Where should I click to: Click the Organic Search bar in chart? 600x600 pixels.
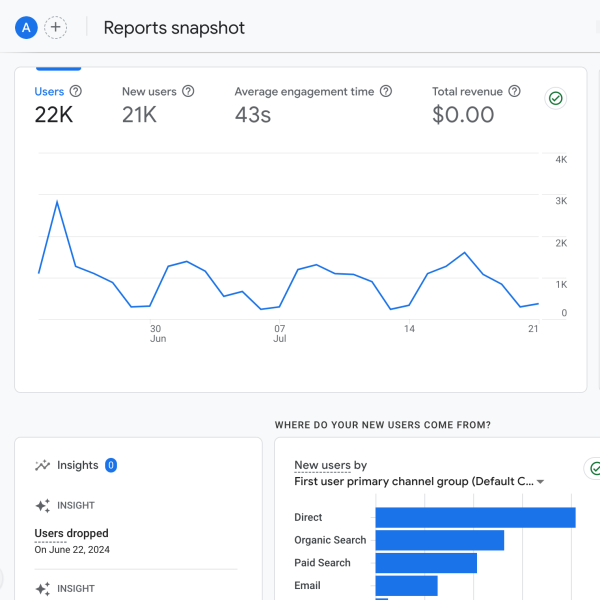pos(439,540)
